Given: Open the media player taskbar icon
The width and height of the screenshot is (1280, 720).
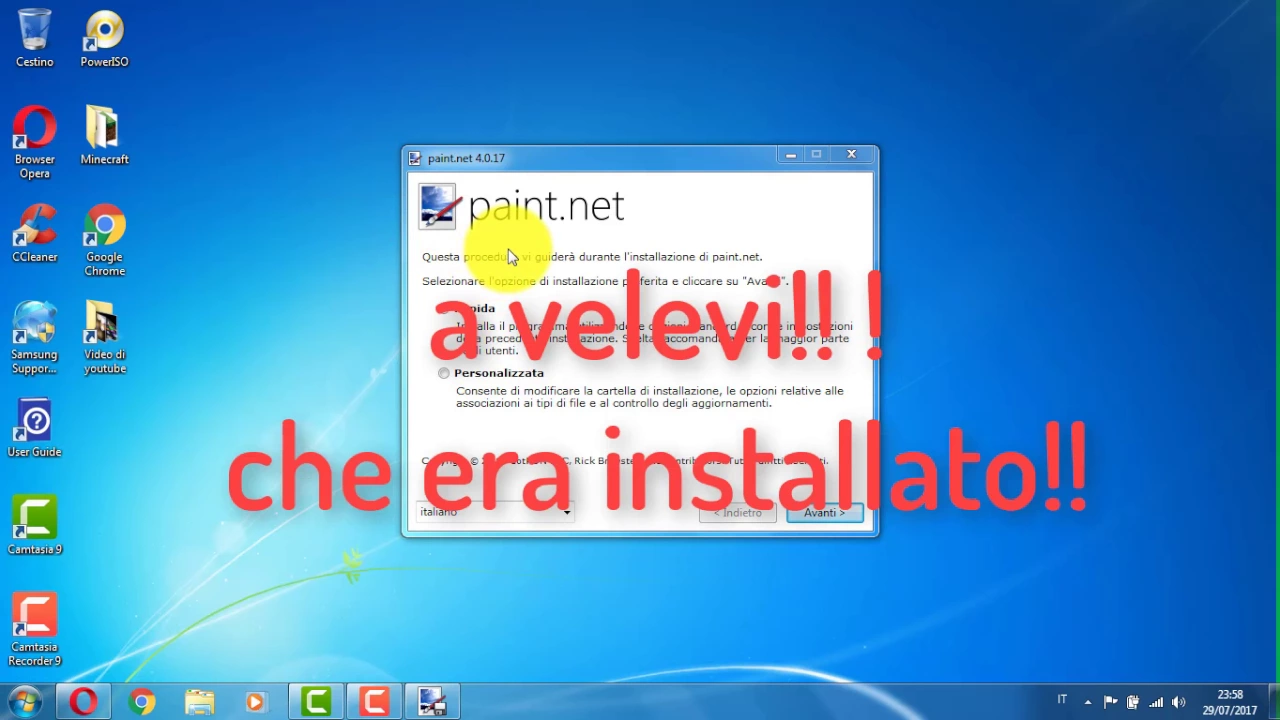Looking at the screenshot, I should (x=257, y=702).
